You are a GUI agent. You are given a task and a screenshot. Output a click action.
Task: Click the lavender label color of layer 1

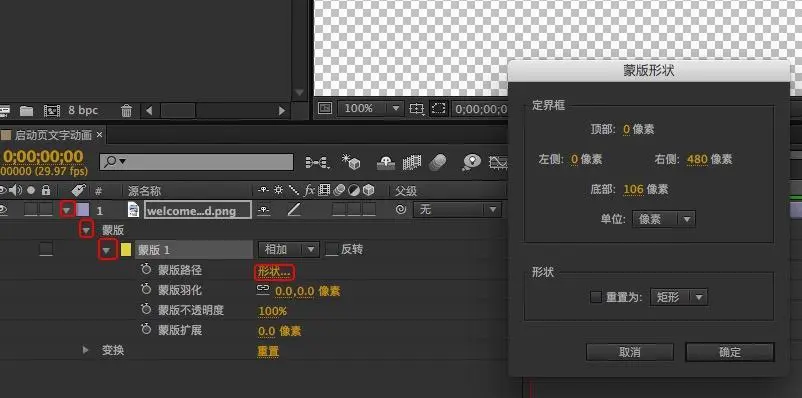(82, 210)
